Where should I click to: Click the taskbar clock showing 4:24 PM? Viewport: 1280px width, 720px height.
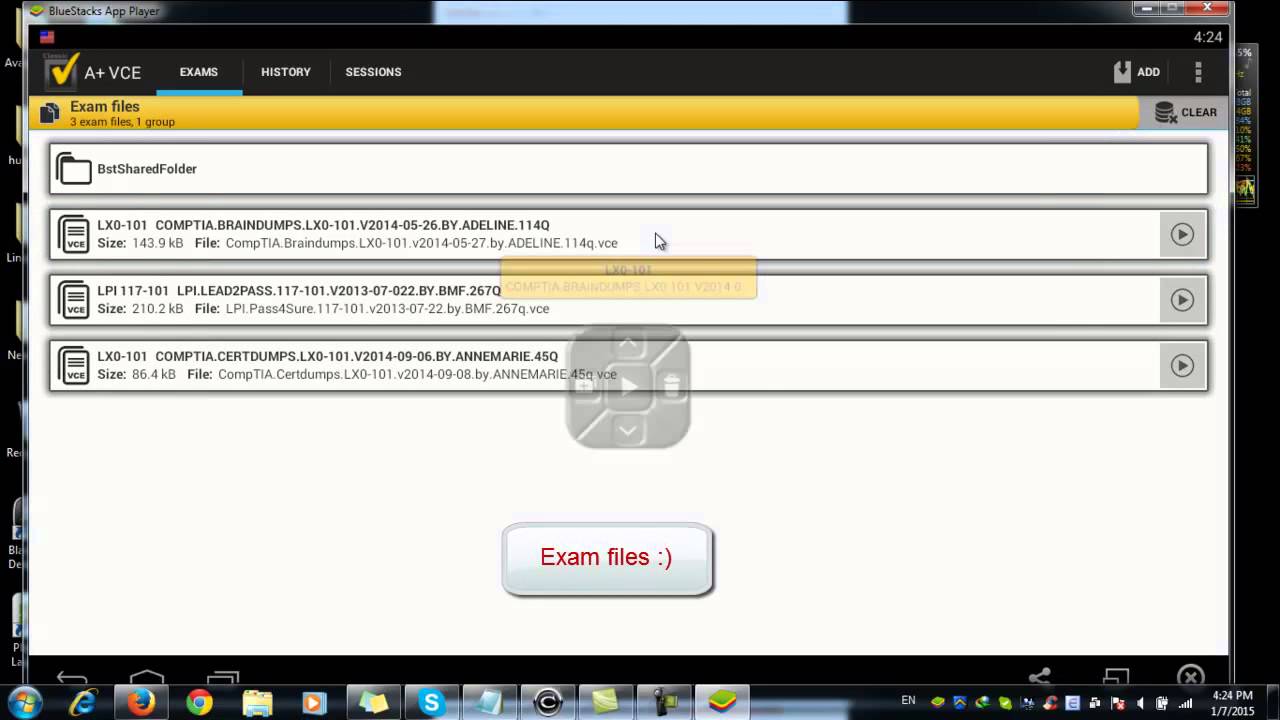point(1232,703)
